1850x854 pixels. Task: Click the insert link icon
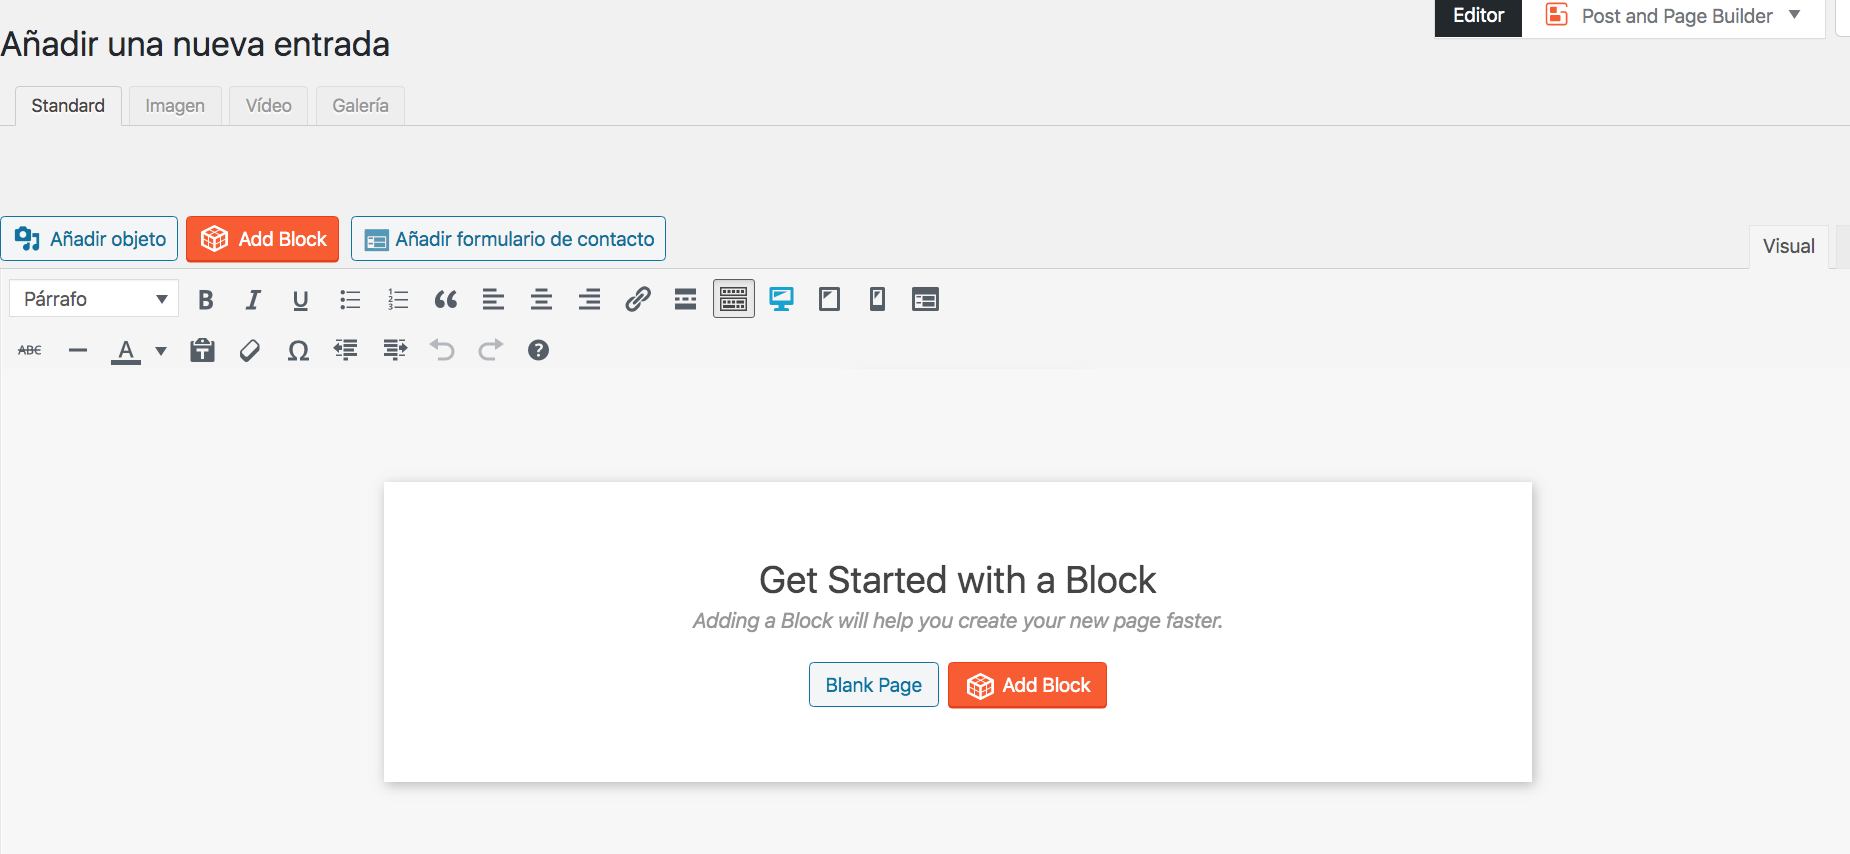point(638,299)
